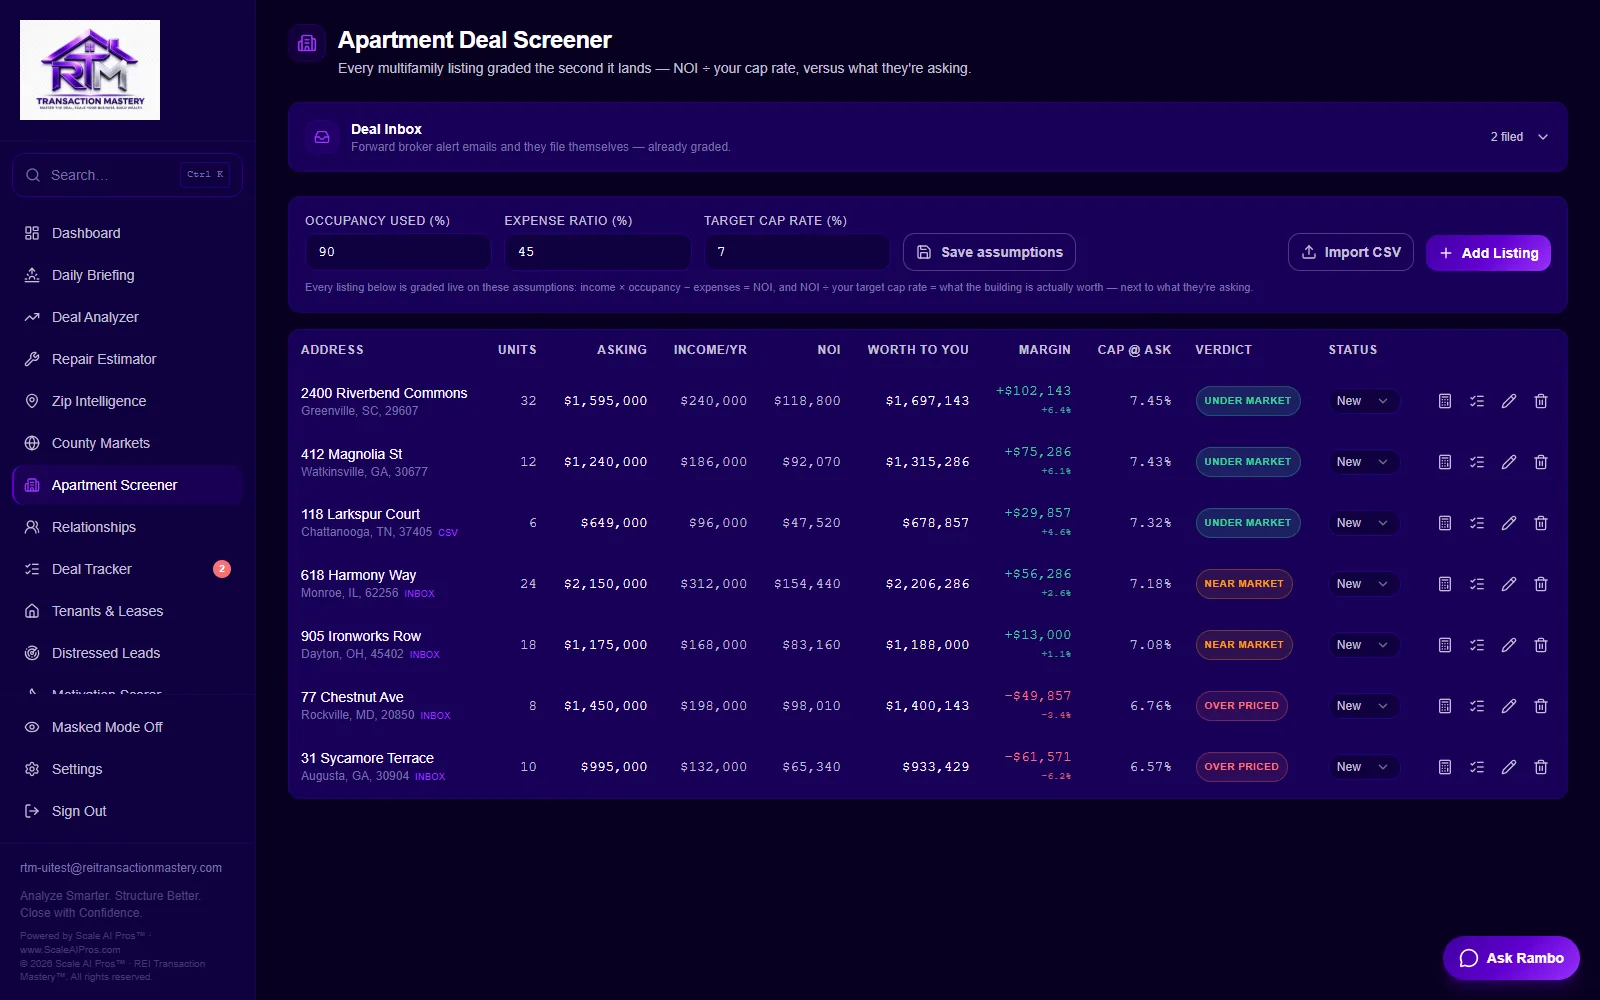The image size is (1600, 1000).
Task: Click Sign Out
Action: 127,811
